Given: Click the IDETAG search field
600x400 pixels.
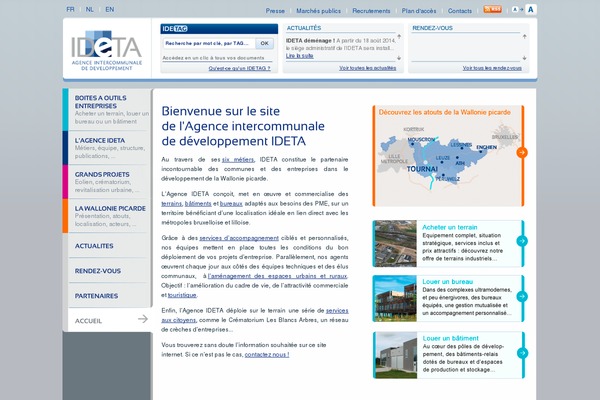Looking at the screenshot, I should pyautogui.click(x=209, y=44).
